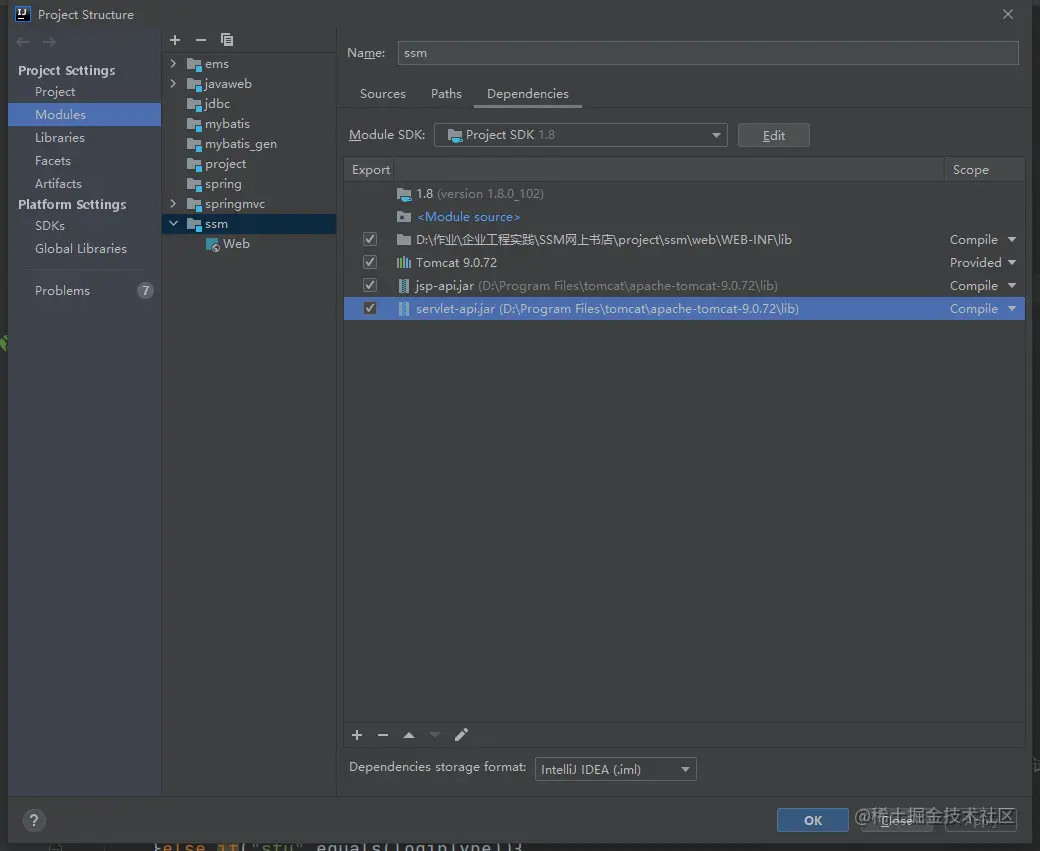The width and height of the screenshot is (1040, 851).
Task: Open Dependencies storage format dropdown
Action: pyautogui.click(x=616, y=769)
